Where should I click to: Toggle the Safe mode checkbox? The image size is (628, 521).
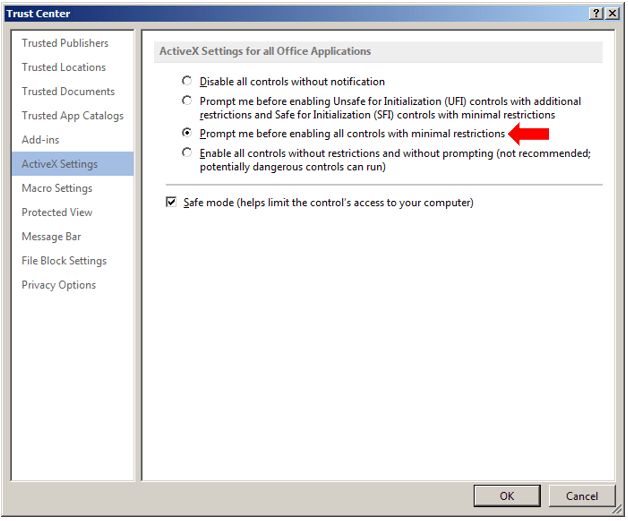[171, 202]
